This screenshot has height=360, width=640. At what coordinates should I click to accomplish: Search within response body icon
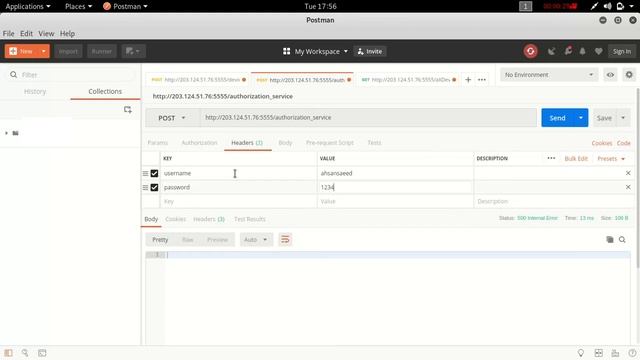[x=622, y=240]
